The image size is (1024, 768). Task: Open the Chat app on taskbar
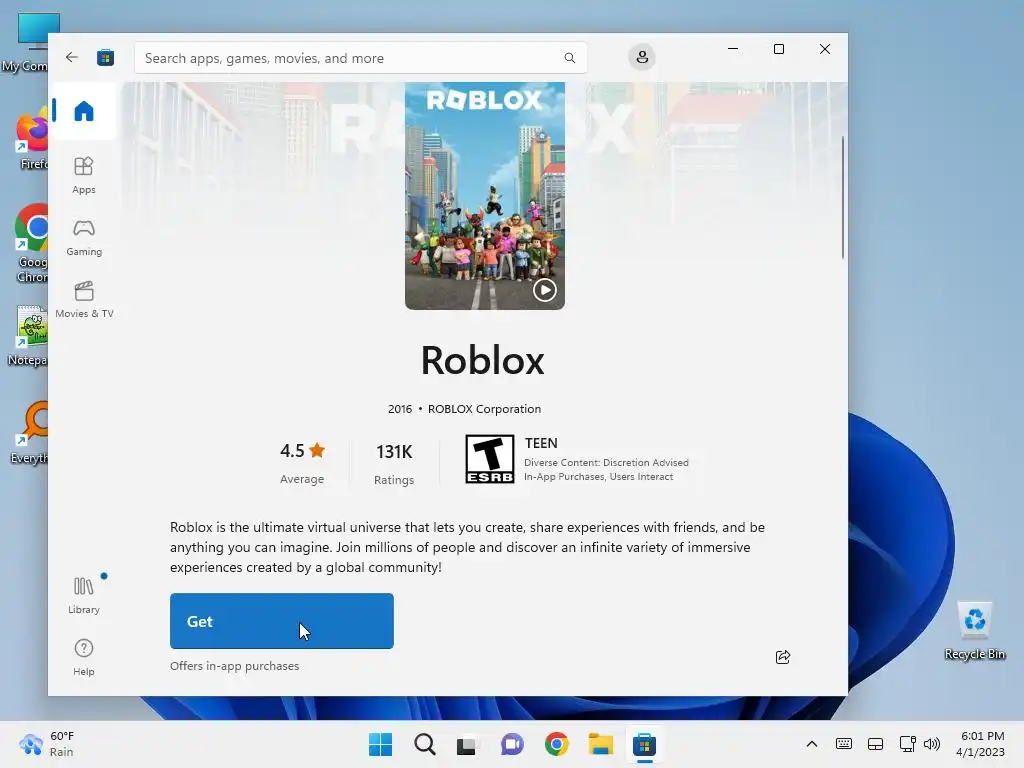(512, 744)
